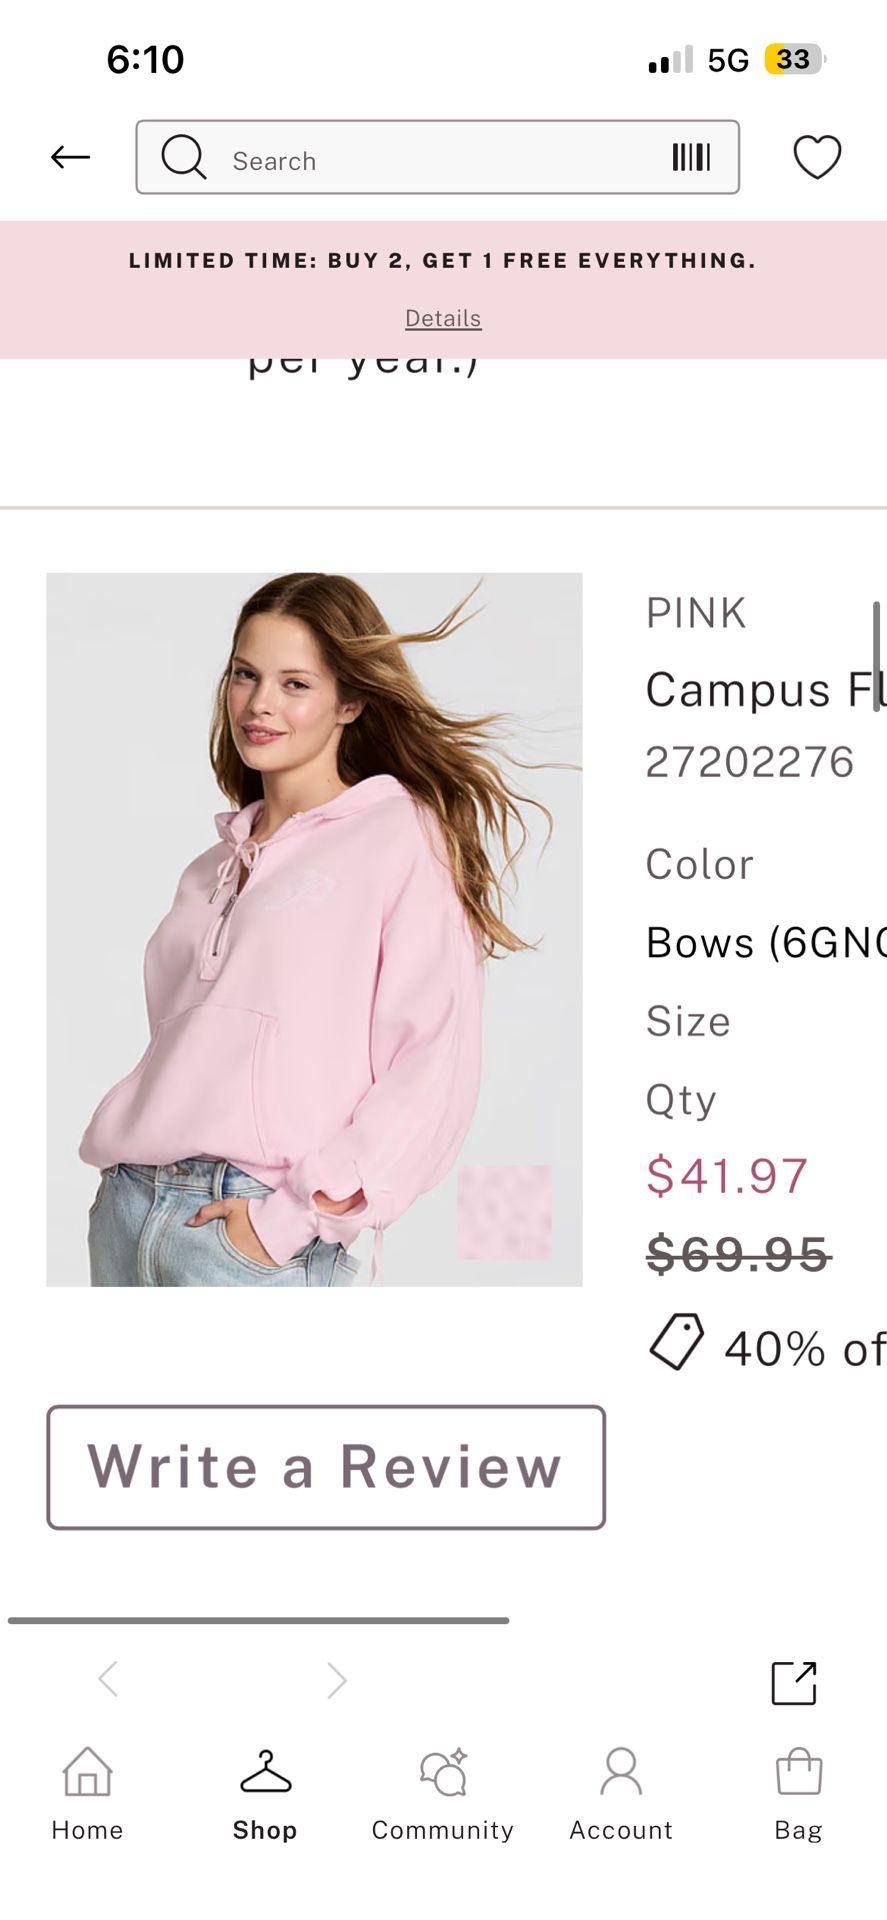The width and height of the screenshot is (887, 1920).
Task: Click the horizontal scroll bar
Action: pyautogui.click(x=258, y=1620)
